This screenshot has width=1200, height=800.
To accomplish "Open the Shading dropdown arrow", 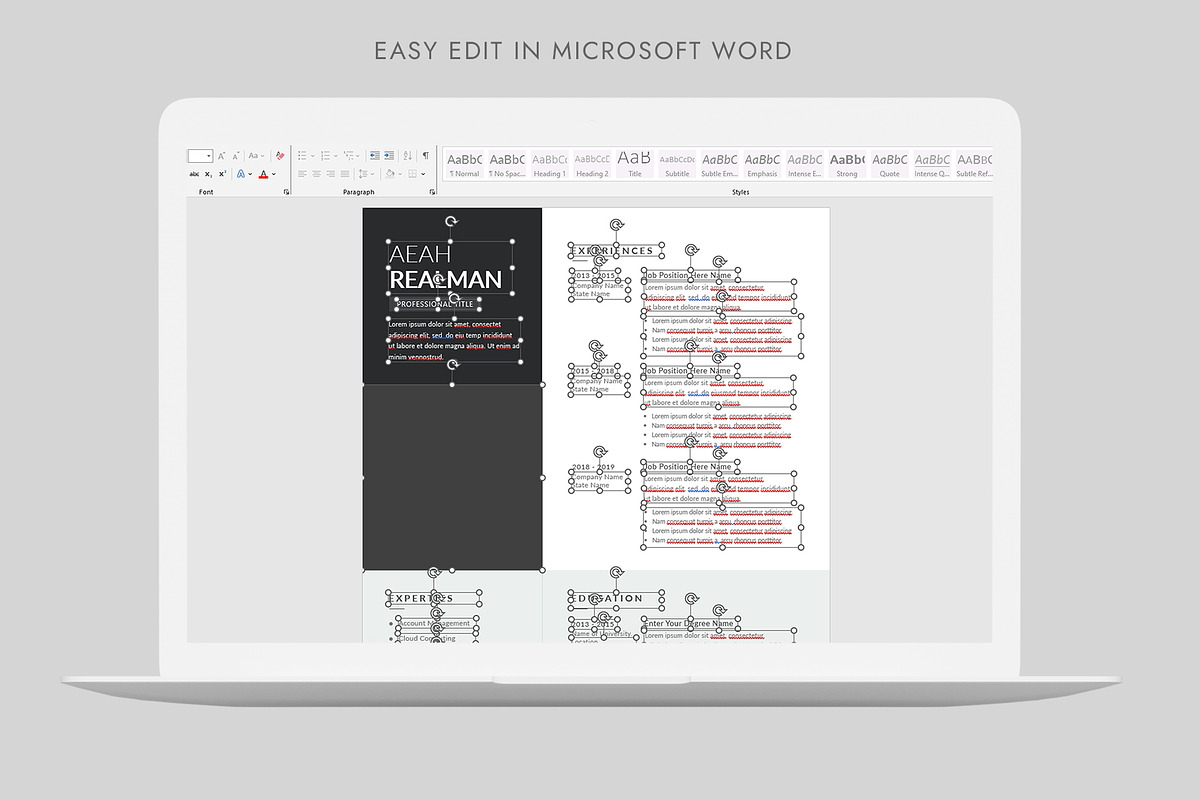I will click(x=400, y=174).
